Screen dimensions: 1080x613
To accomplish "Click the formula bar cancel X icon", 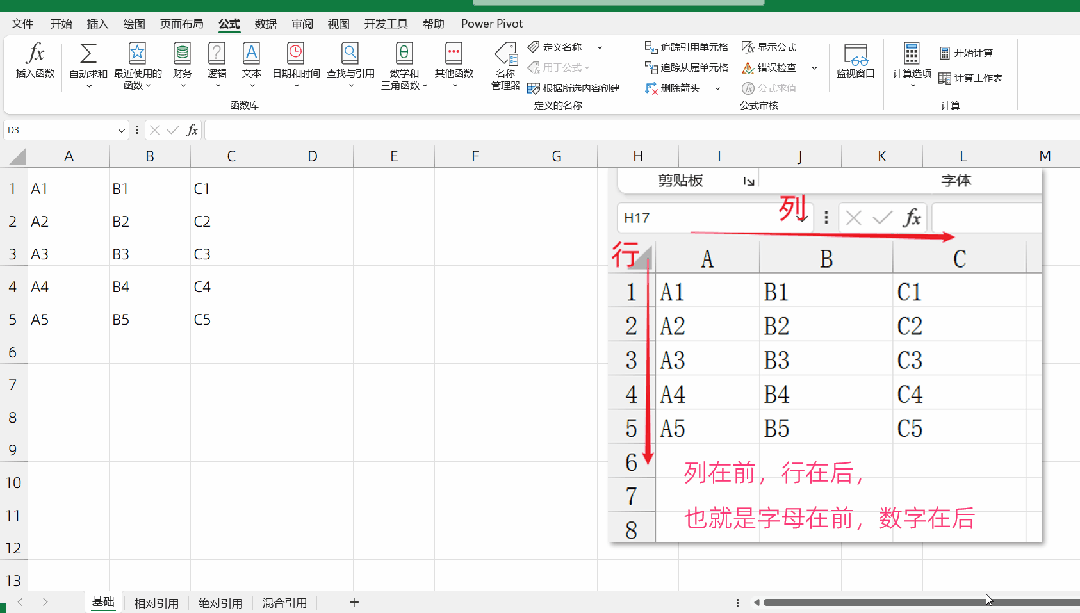I will (x=155, y=130).
